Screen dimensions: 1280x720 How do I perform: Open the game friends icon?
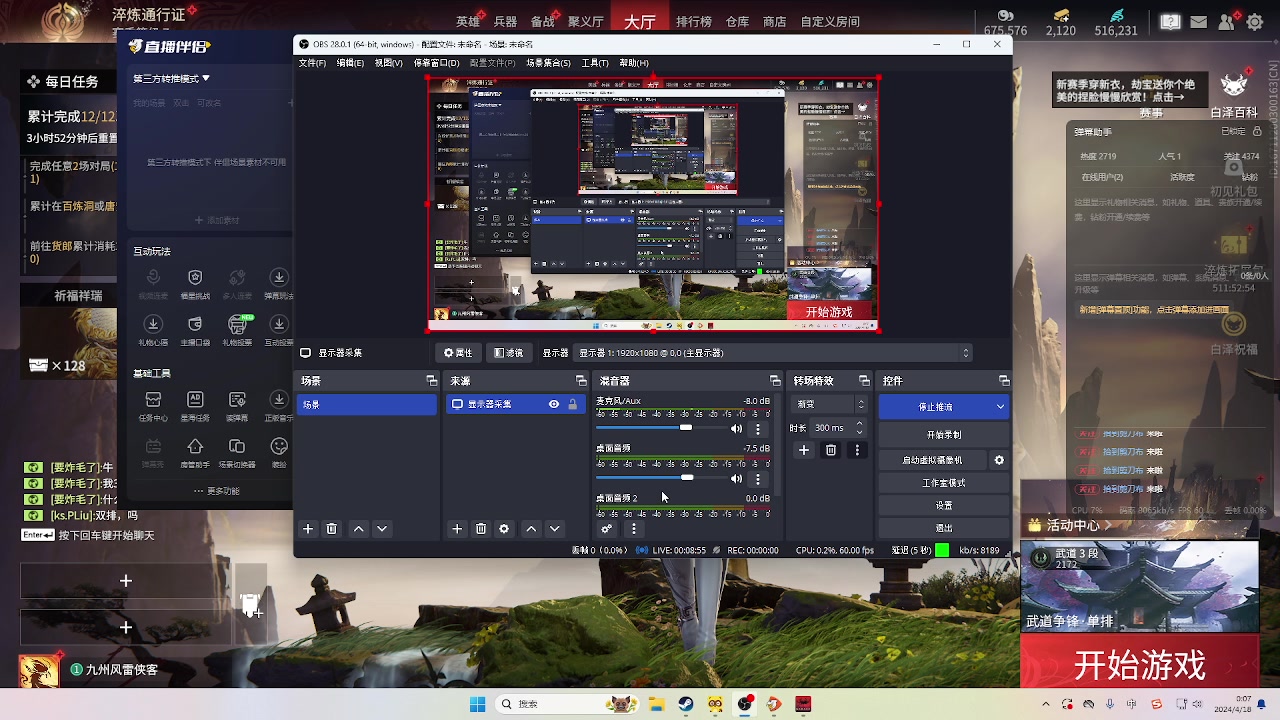[x=1227, y=22]
